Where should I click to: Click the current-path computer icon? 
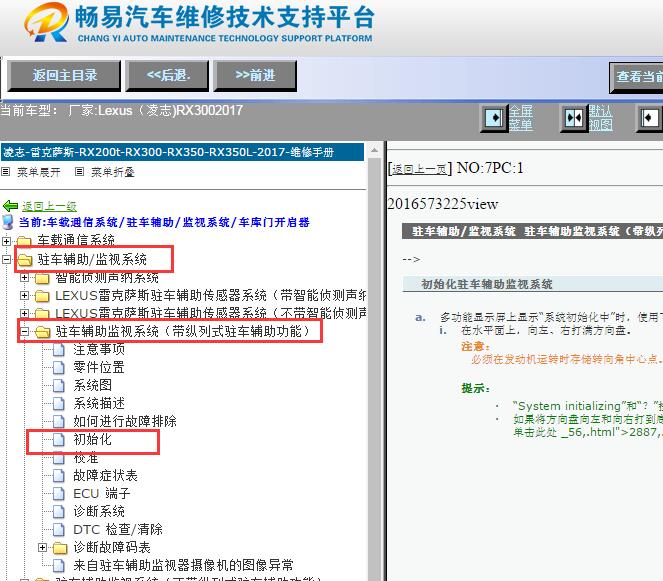click(x=8, y=222)
